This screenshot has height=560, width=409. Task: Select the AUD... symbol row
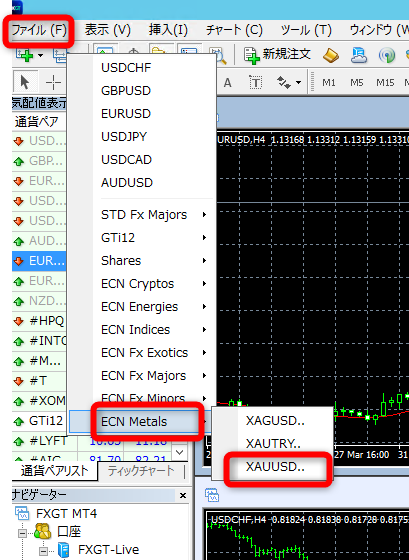(39, 241)
